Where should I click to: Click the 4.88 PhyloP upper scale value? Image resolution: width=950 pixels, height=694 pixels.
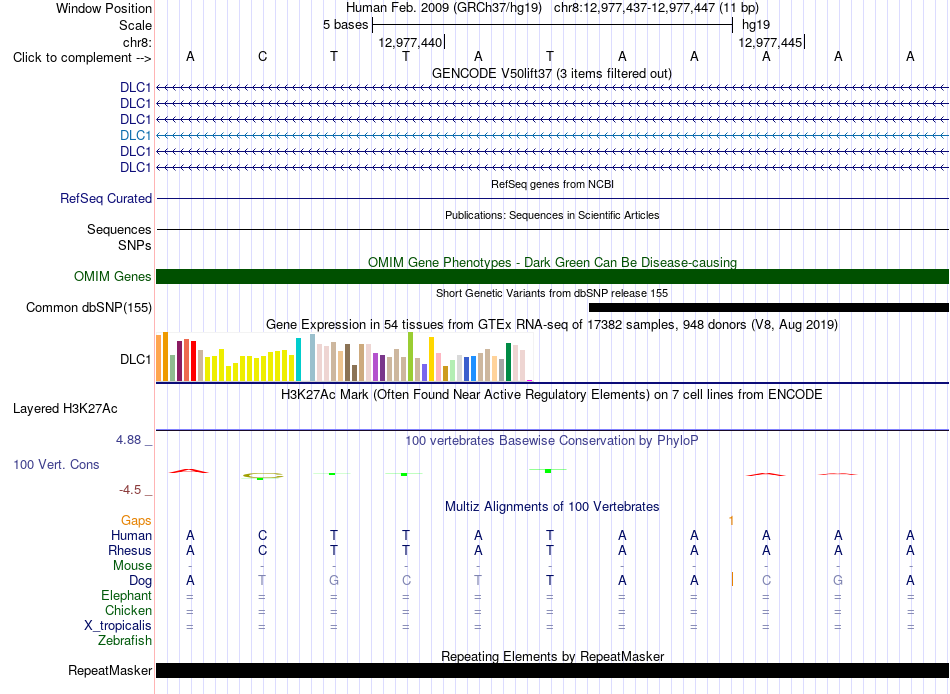coord(128,439)
